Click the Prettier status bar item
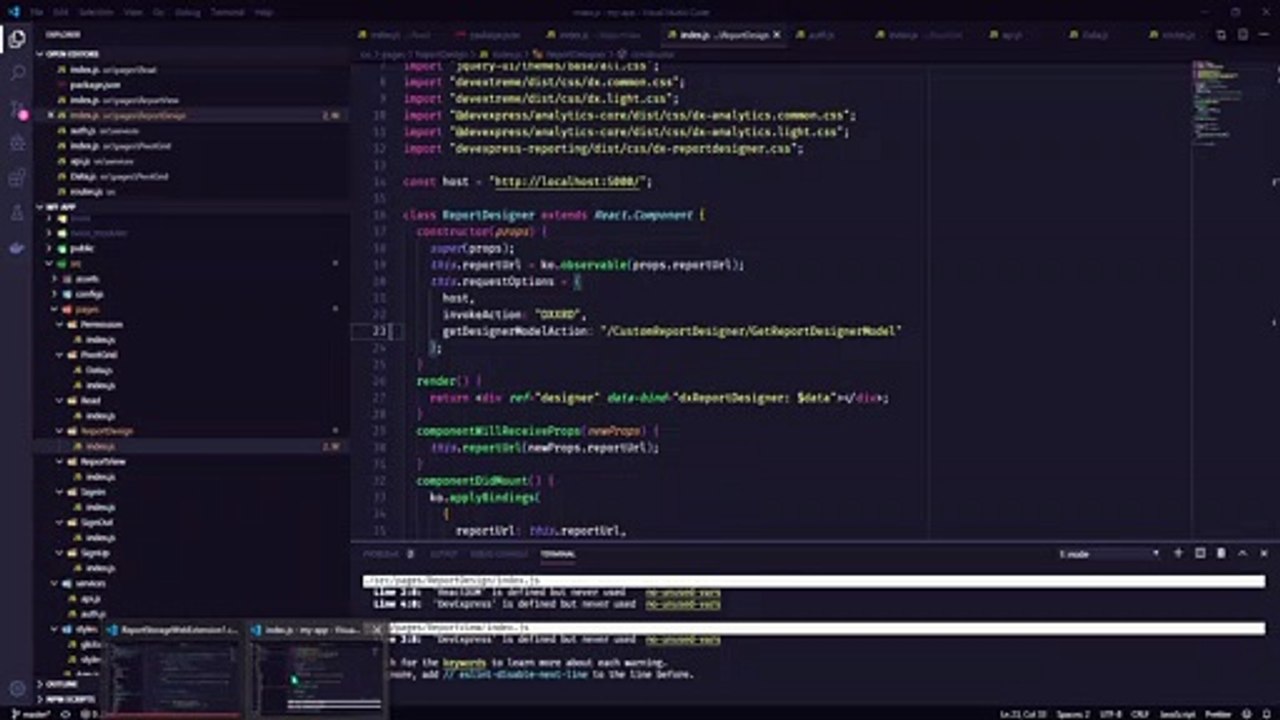This screenshot has height=720, width=1280. point(1218,714)
